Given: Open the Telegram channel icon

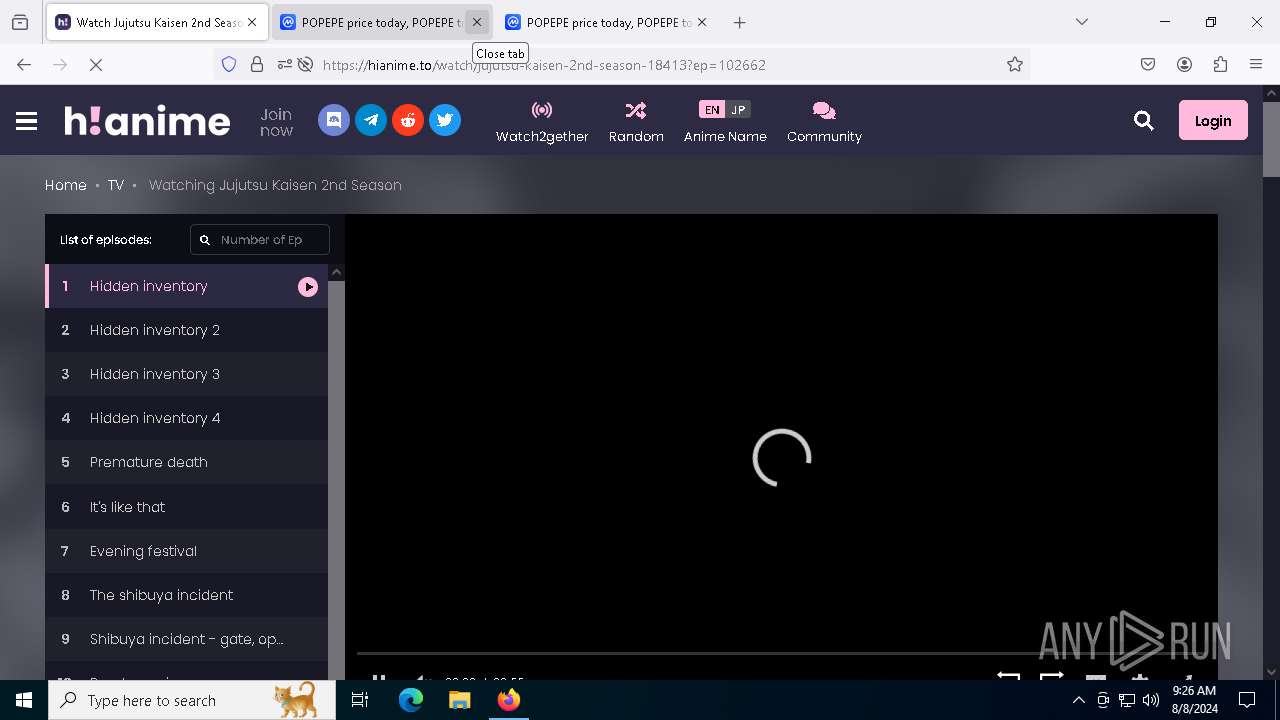Looking at the screenshot, I should [x=371, y=120].
